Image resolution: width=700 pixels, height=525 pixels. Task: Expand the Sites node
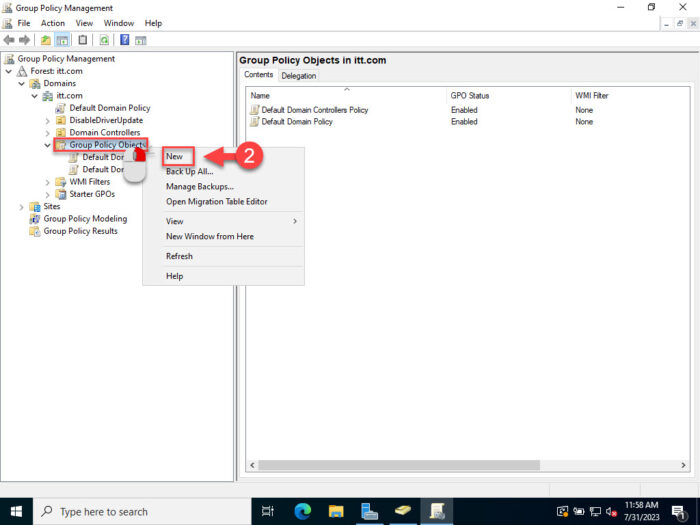[21, 207]
